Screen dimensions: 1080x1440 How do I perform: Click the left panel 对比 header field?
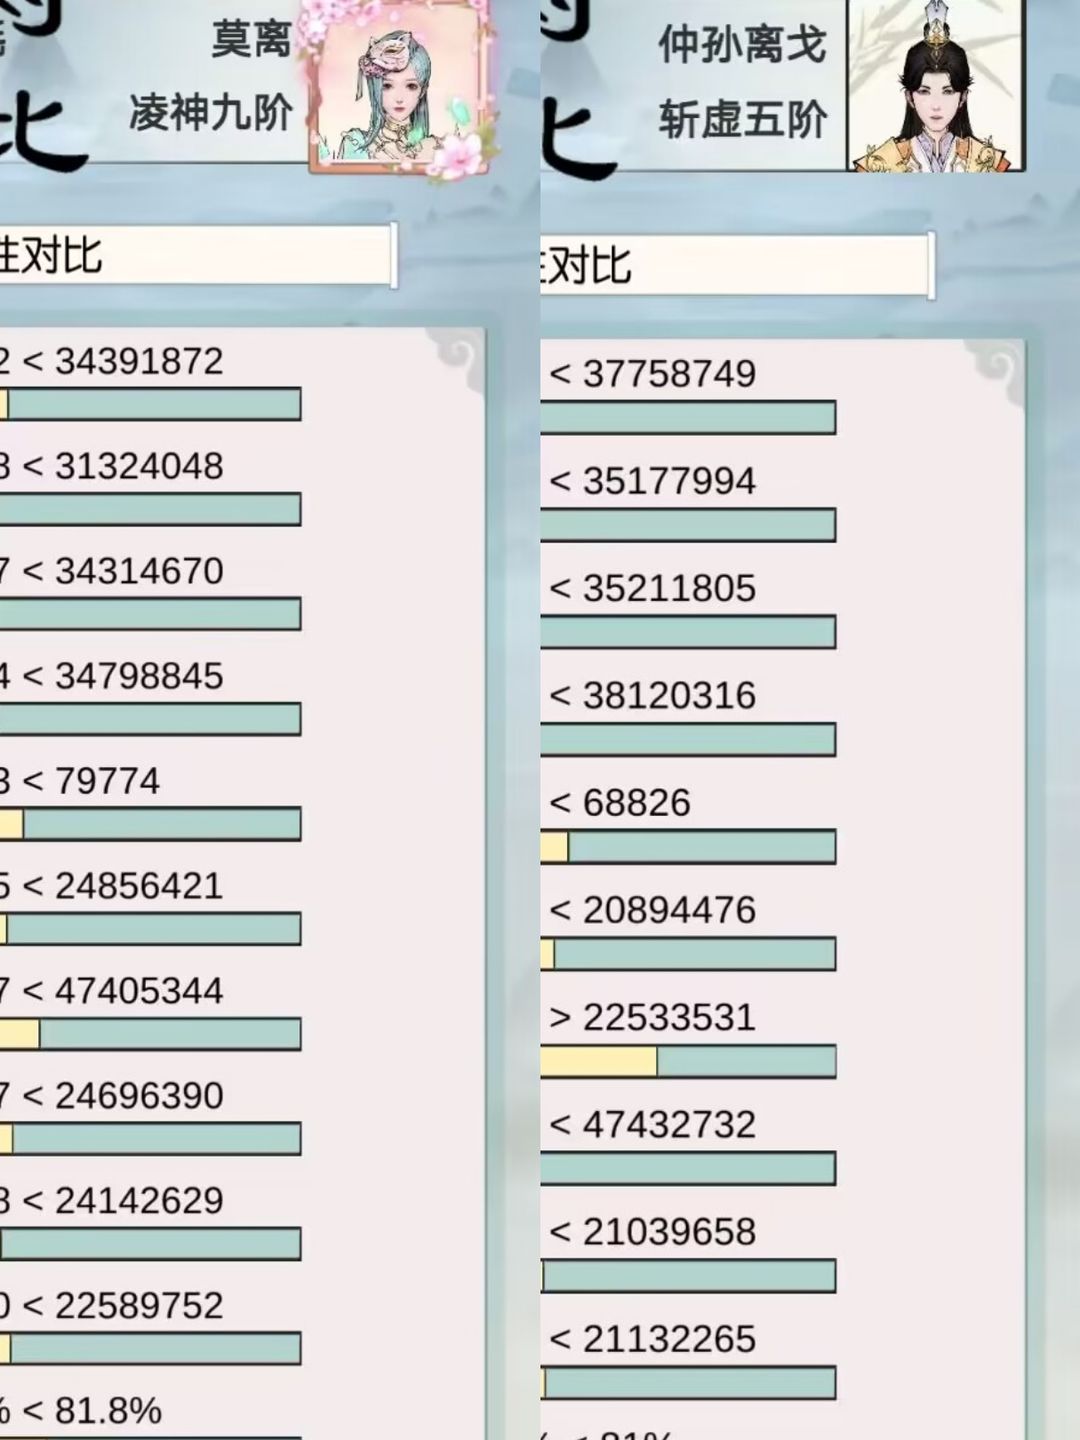point(197,256)
